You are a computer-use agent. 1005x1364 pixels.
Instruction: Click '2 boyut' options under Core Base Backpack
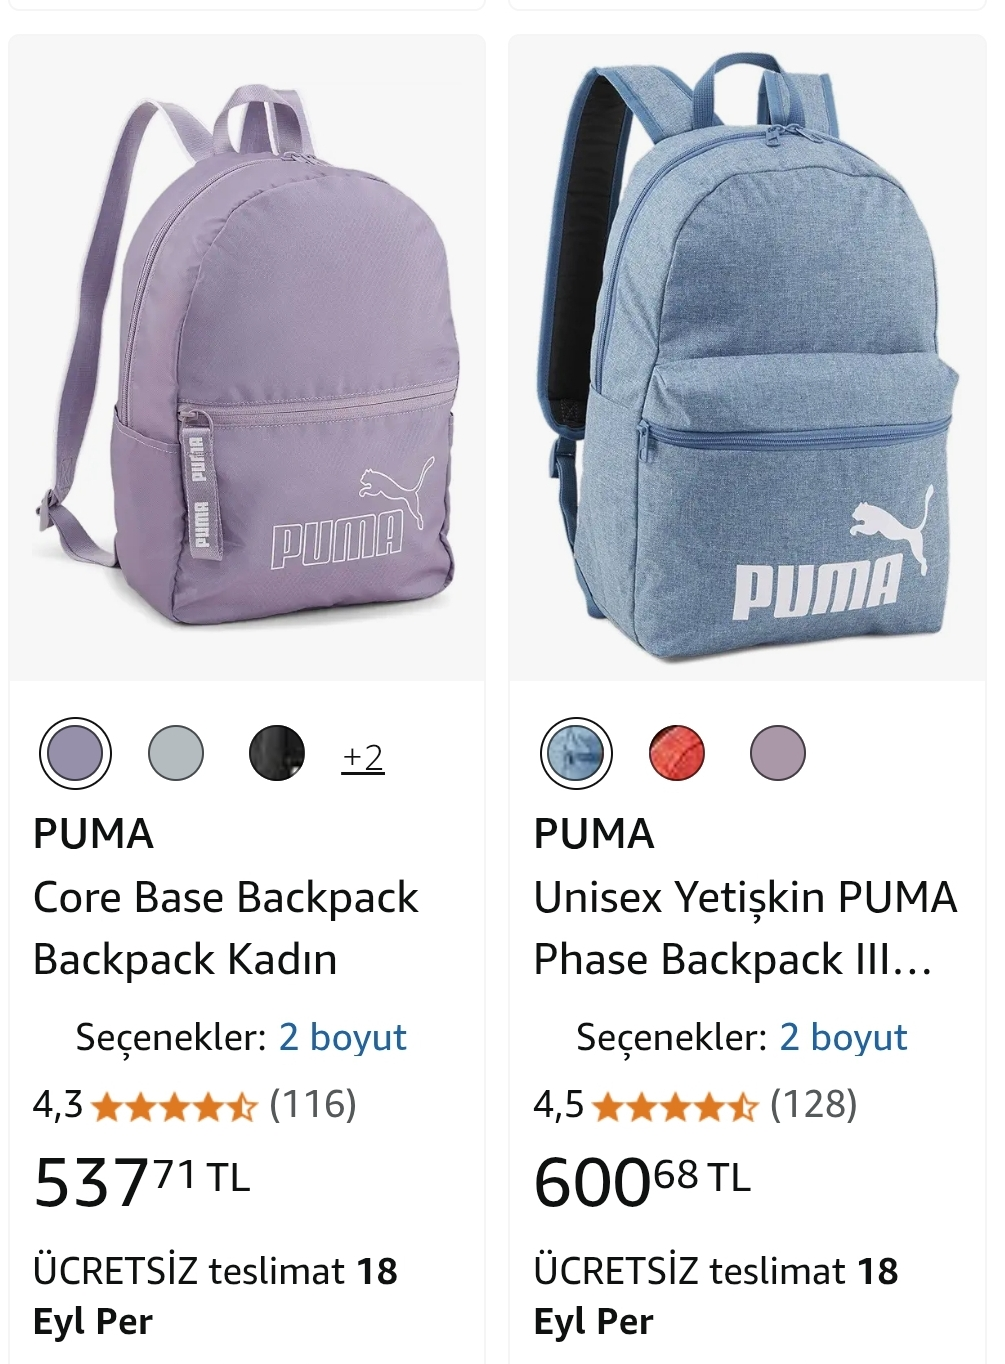click(x=343, y=1038)
